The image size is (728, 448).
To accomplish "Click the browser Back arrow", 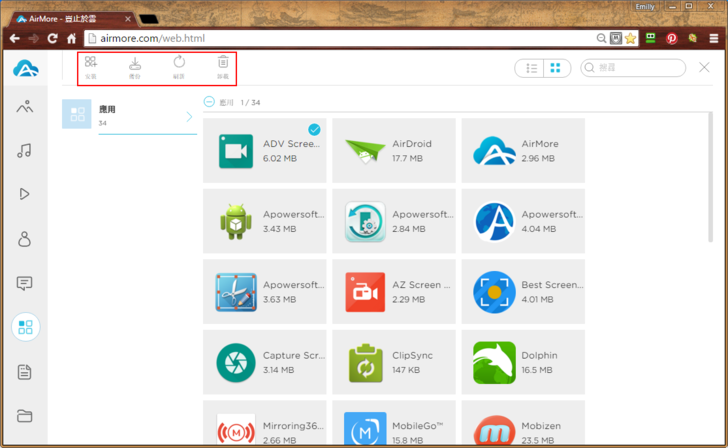I will click(x=15, y=39).
